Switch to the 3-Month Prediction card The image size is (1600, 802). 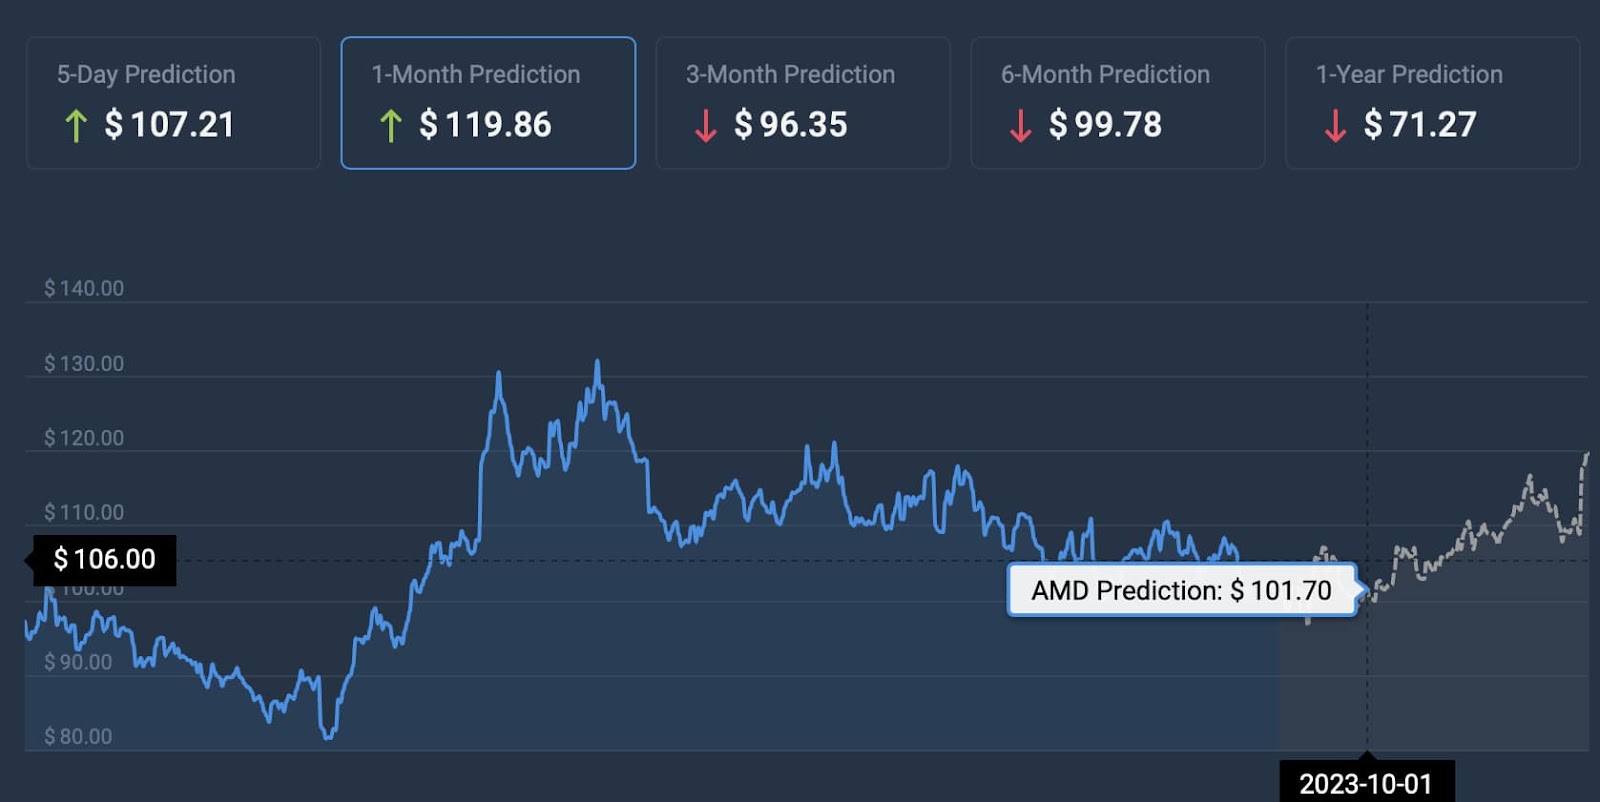pyautogui.click(x=803, y=103)
